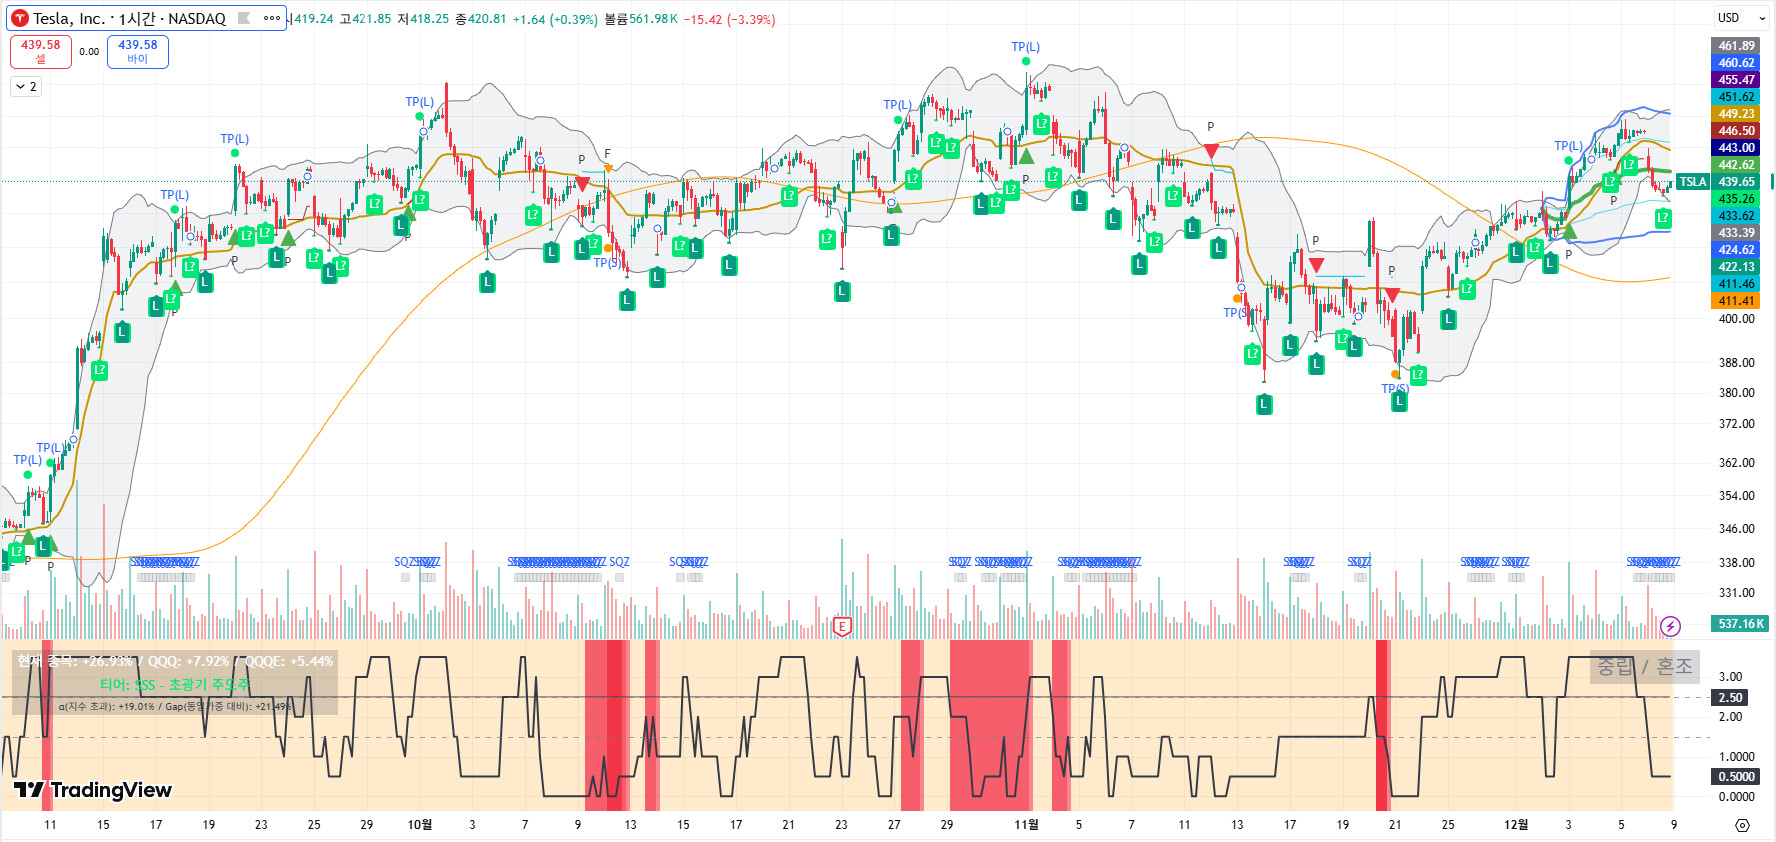Click the 537.16K volume label
This screenshot has width=1776, height=842.
pyautogui.click(x=1740, y=624)
